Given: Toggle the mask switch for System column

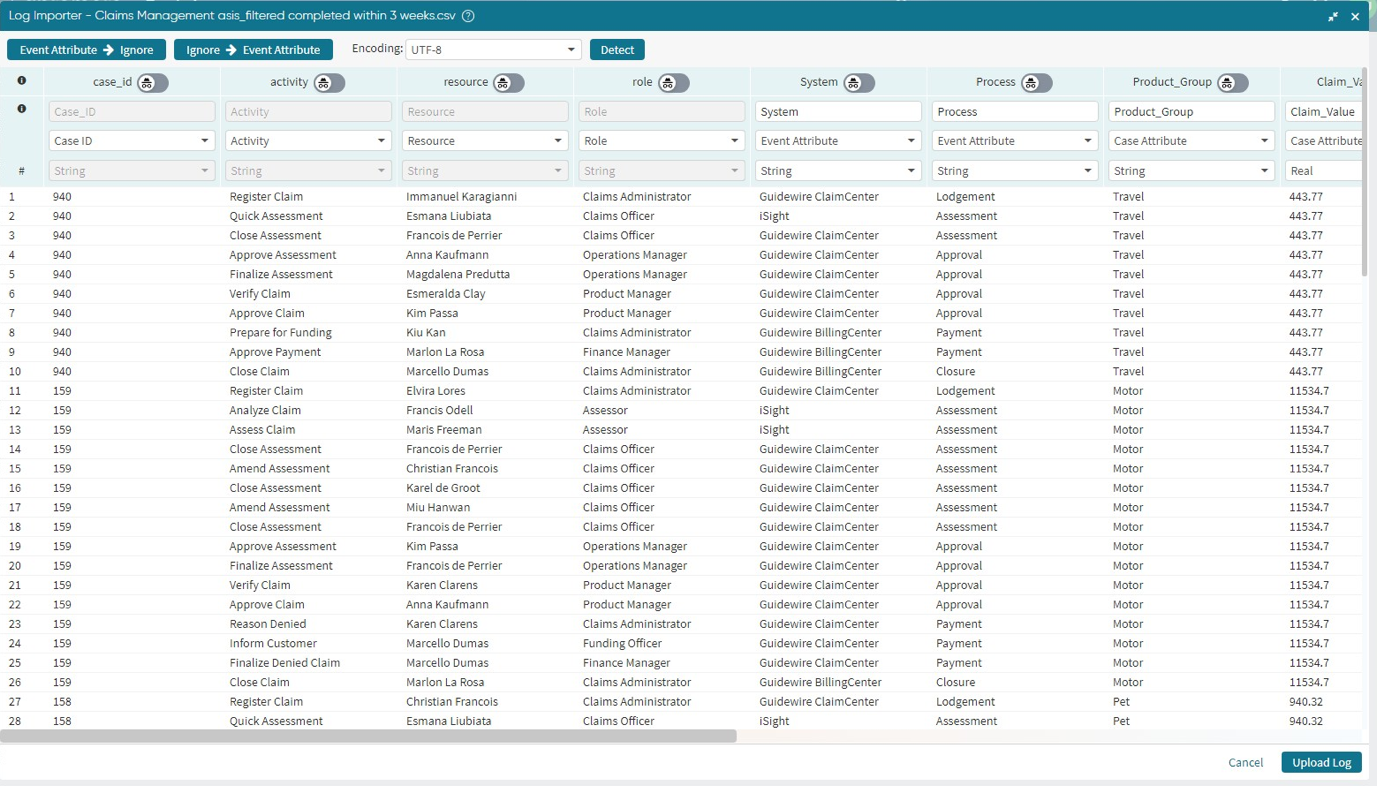Looking at the screenshot, I should tap(858, 83).
